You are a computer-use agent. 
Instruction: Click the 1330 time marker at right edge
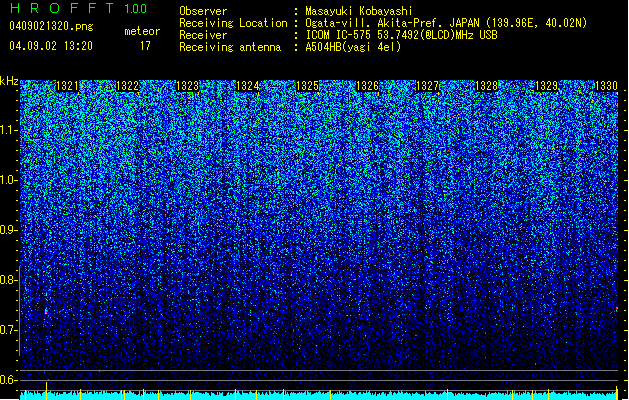pos(606,86)
